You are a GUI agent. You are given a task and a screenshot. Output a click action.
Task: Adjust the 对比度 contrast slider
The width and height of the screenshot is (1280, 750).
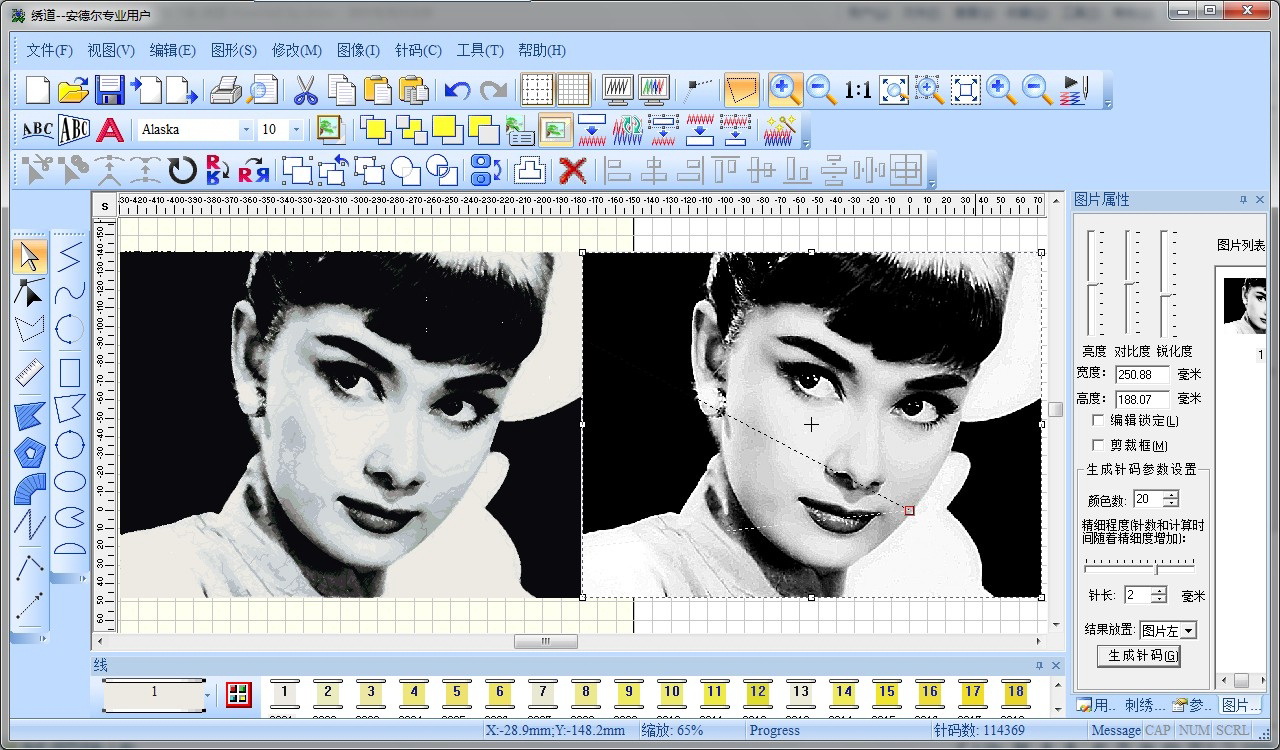1131,284
